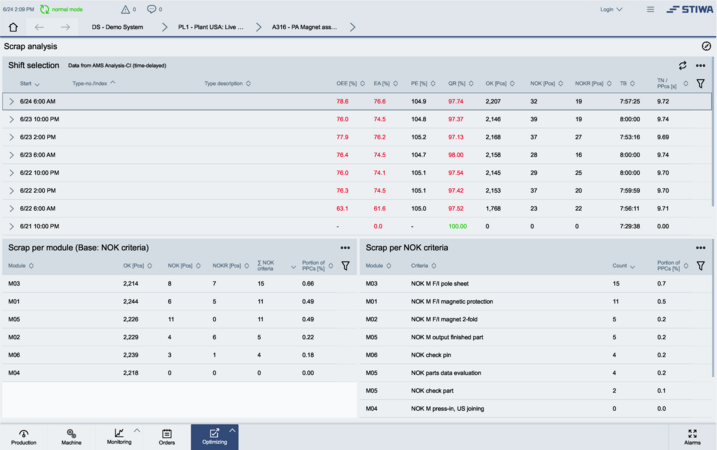Click the STIWA logo
This screenshot has width=717, height=450.
(x=690, y=9)
